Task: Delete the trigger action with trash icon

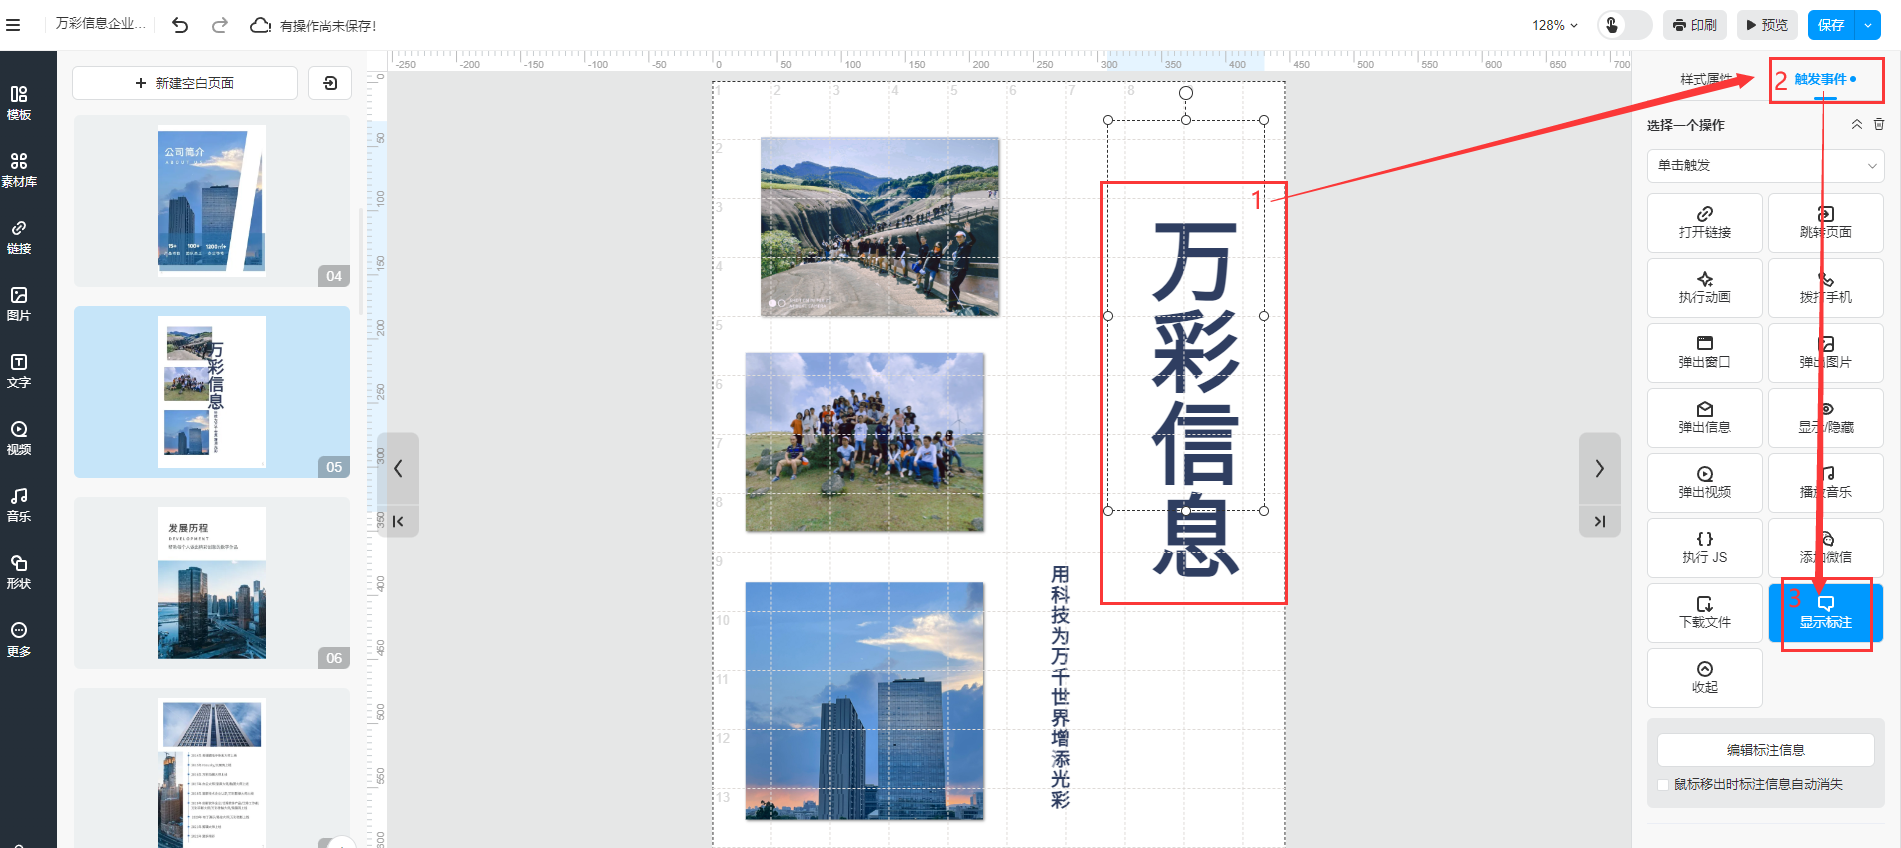Action: pyautogui.click(x=1879, y=125)
